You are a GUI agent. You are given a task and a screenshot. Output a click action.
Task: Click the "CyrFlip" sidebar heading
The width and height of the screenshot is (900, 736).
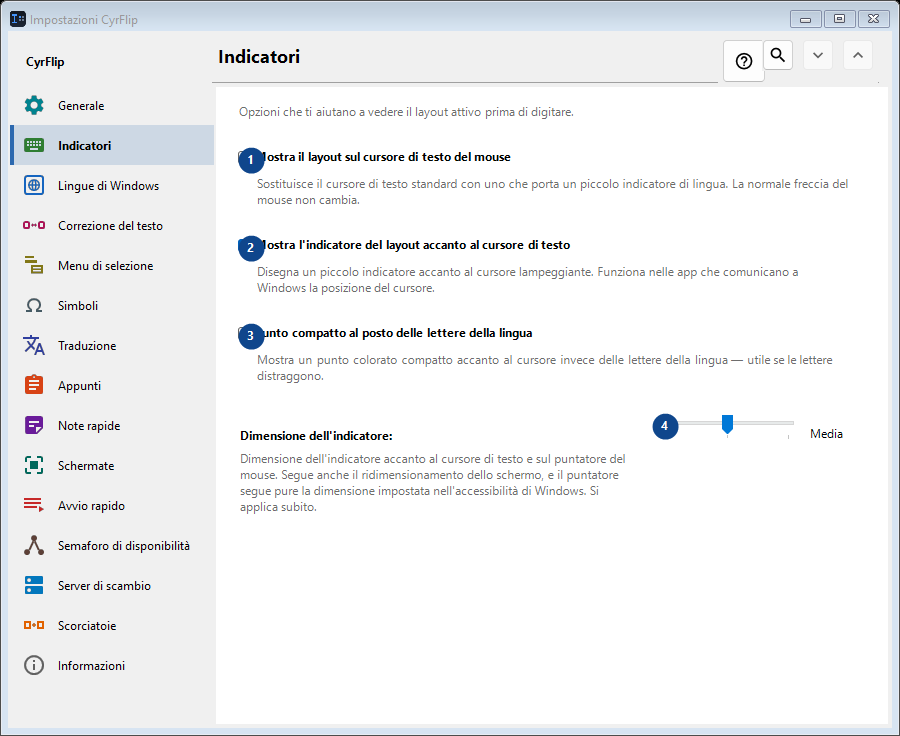[x=45, y=62]
